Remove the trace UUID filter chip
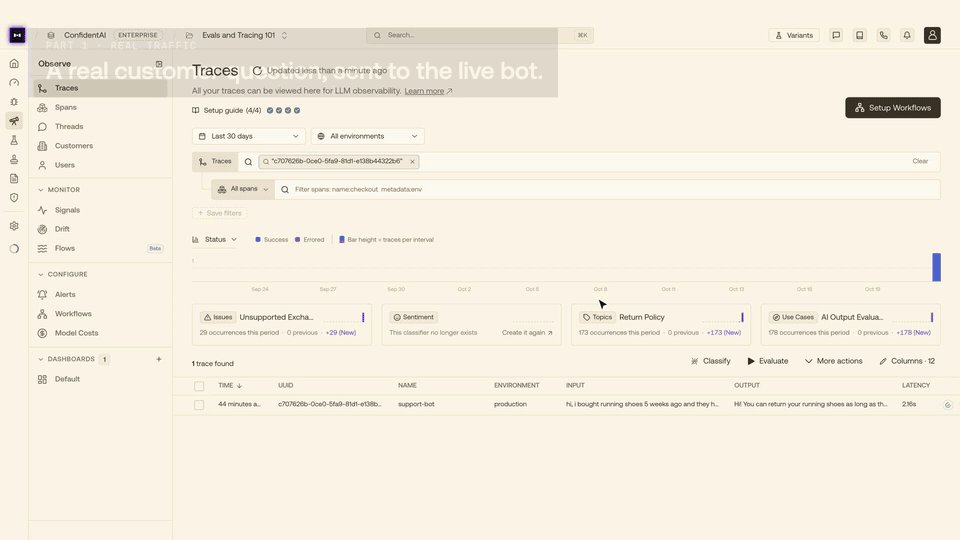This screenshot has width=960, height=540. point(413,162)
